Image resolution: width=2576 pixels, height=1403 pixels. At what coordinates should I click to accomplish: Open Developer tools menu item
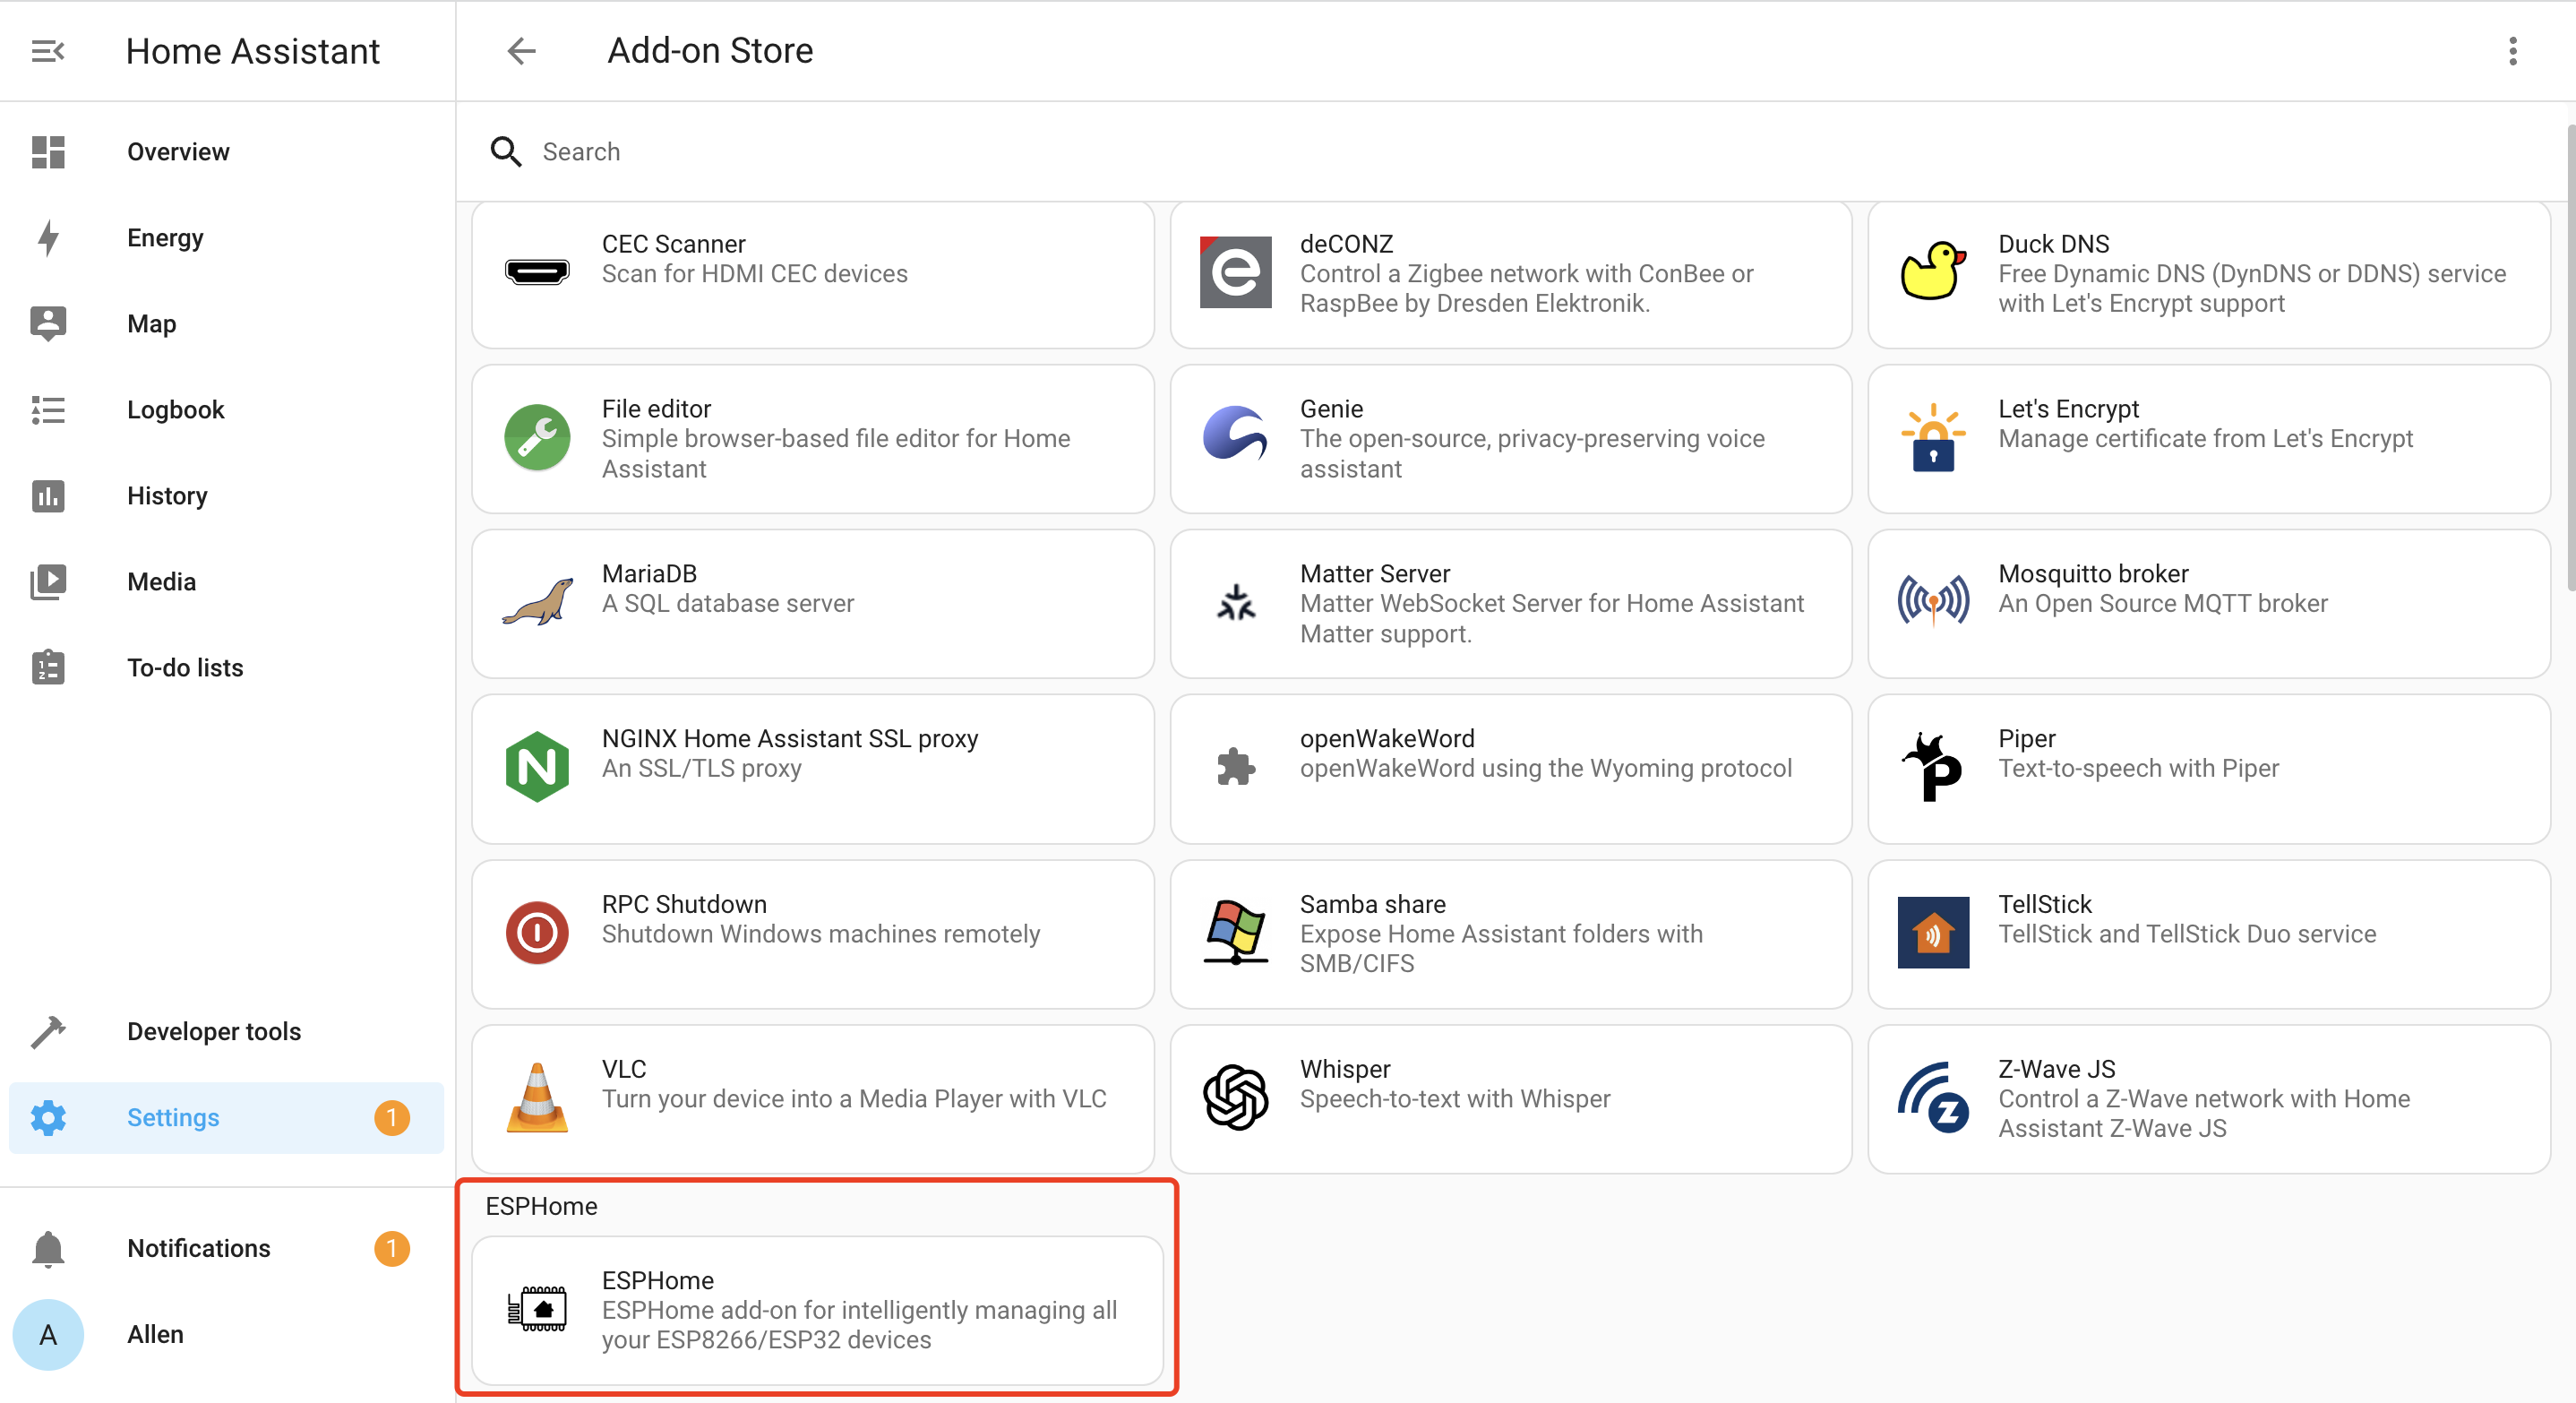(214, 1031)
